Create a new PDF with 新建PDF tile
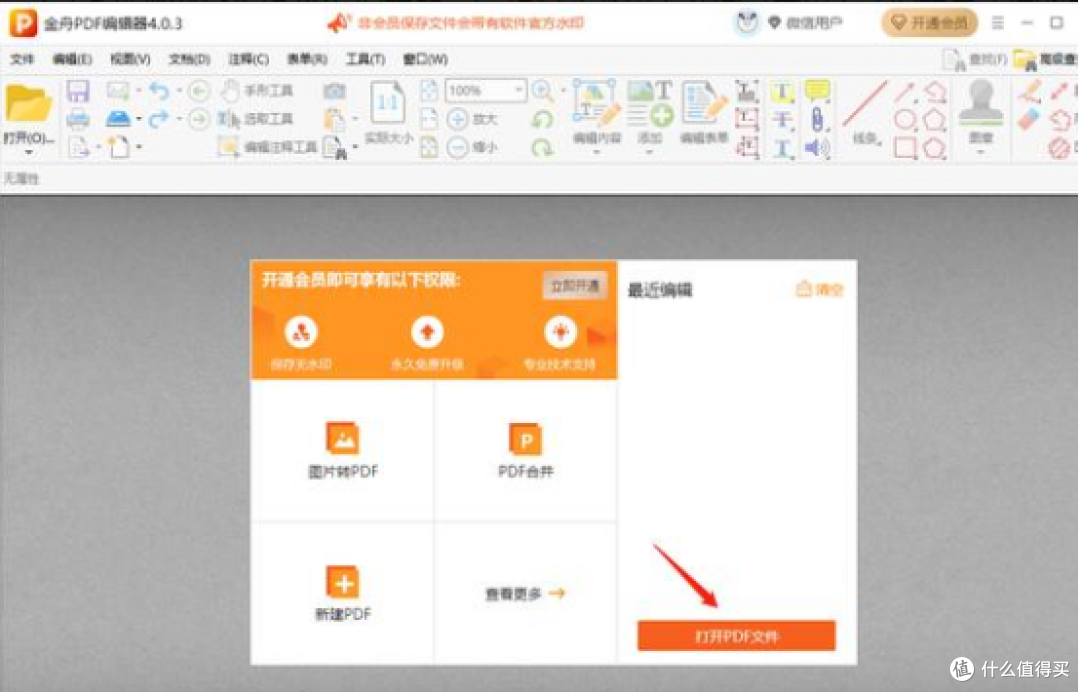This screenshot has height=692, width=1080. pyautogui.click(x=342, y=594)
